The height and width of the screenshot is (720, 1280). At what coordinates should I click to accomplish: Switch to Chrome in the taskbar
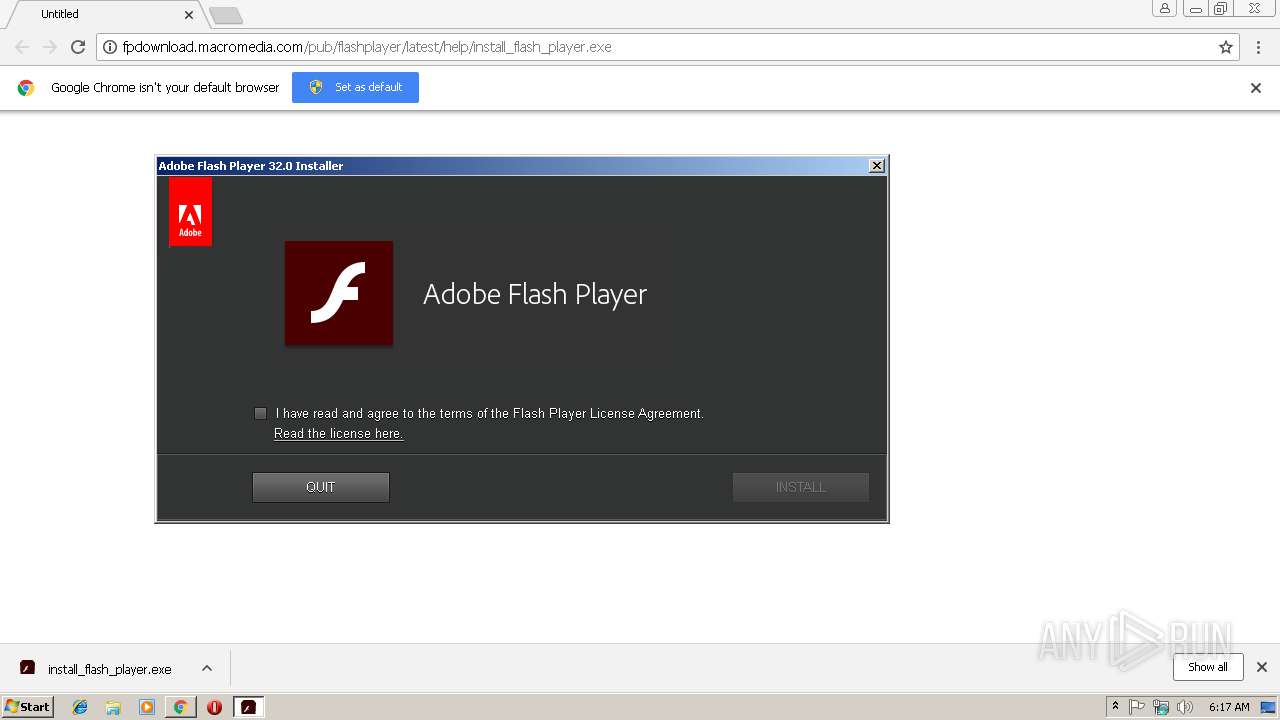(x=180, y=707)
